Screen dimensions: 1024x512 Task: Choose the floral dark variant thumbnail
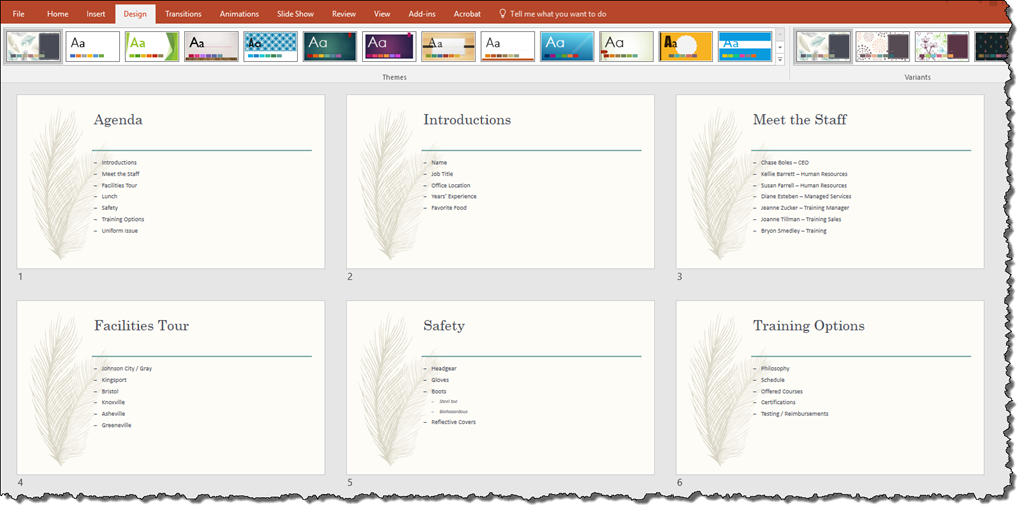click(941, 46)
